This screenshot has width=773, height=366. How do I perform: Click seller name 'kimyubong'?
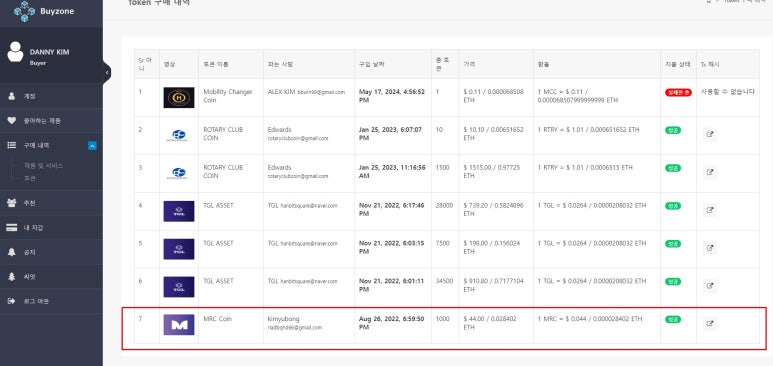tap(283, 319)
